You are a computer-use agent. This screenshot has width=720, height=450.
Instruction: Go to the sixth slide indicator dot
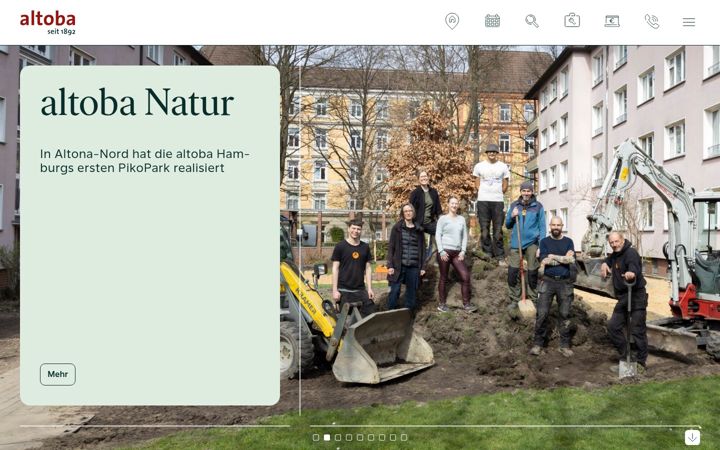pos(371,438)
